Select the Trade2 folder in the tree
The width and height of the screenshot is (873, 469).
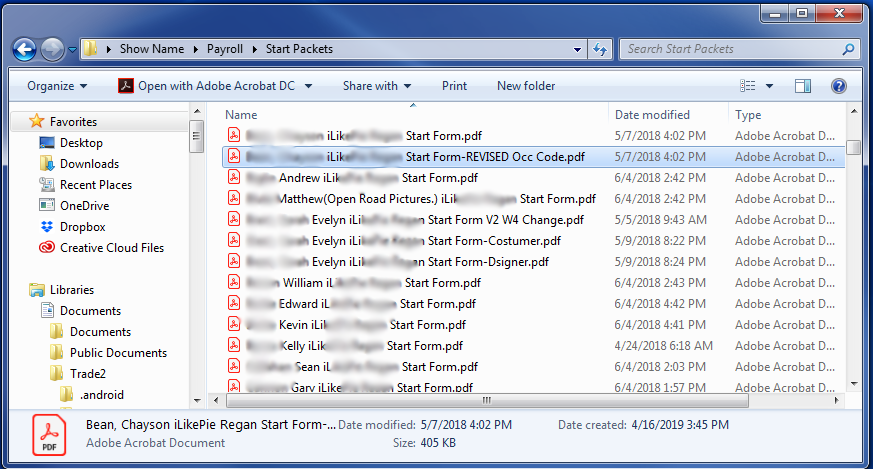(x=87, y=374)
